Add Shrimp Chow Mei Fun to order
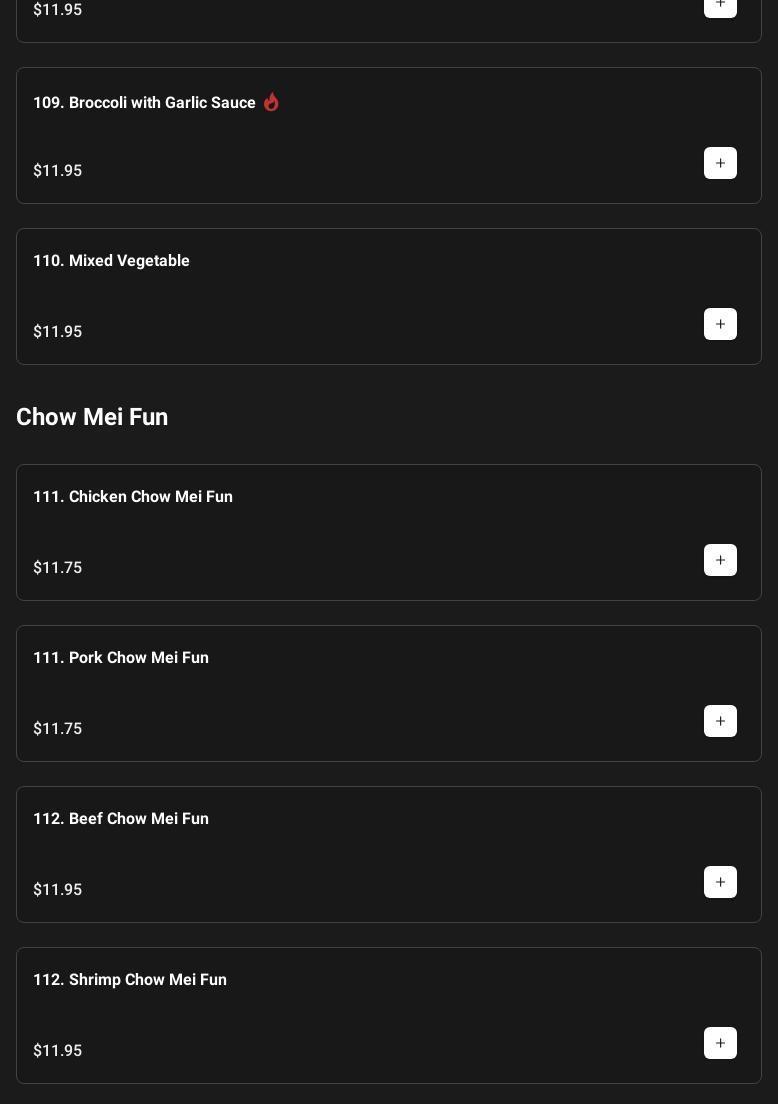Viewport: 778px width, 1104px height. click(x=720, y=1043)
